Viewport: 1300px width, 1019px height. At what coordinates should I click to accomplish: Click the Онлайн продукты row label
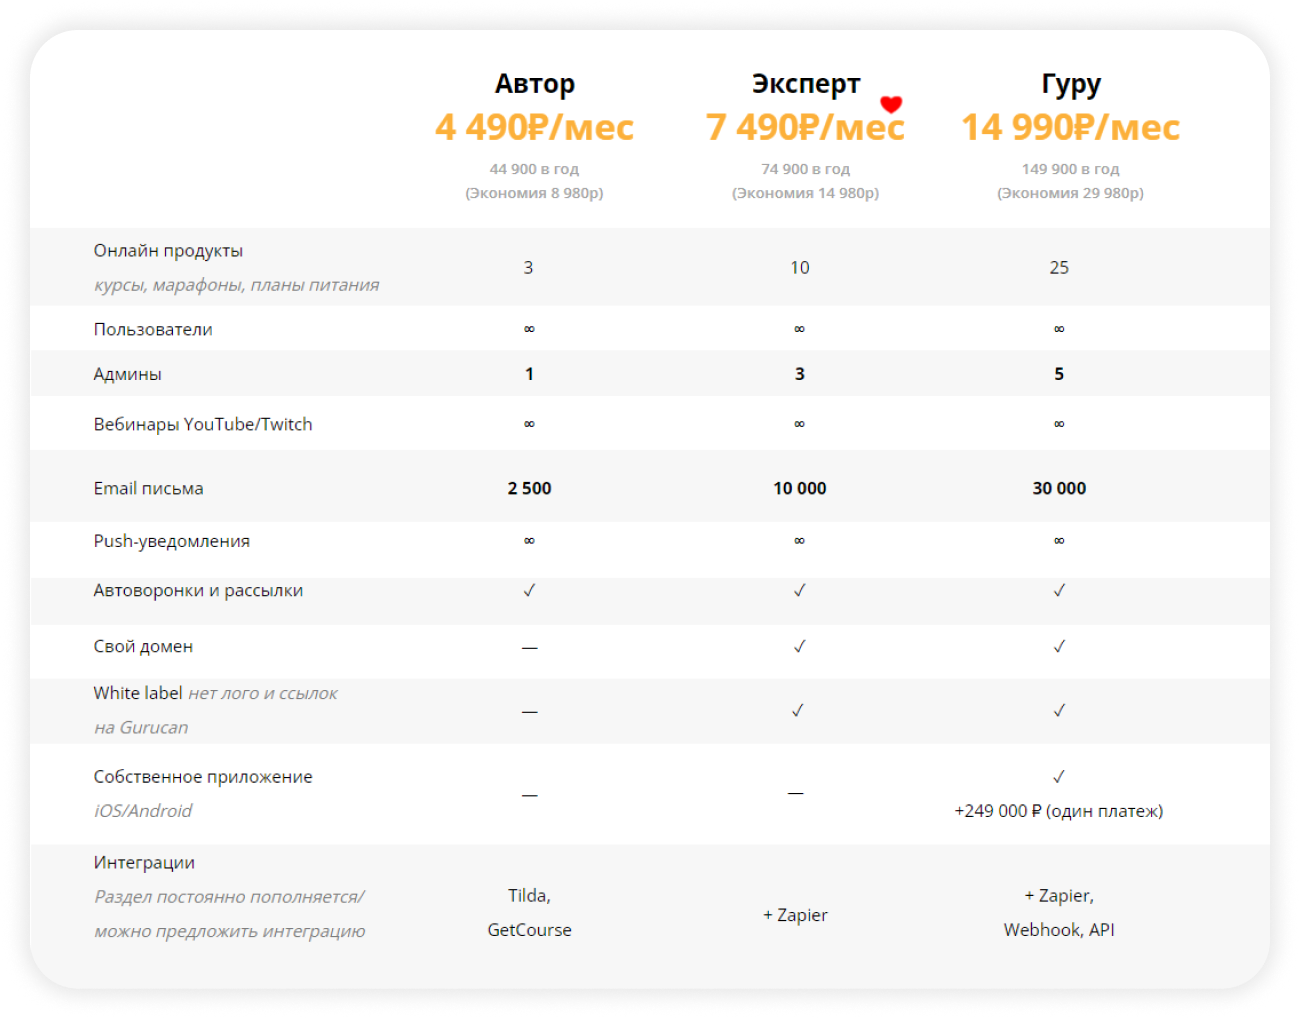pos(168,251)
